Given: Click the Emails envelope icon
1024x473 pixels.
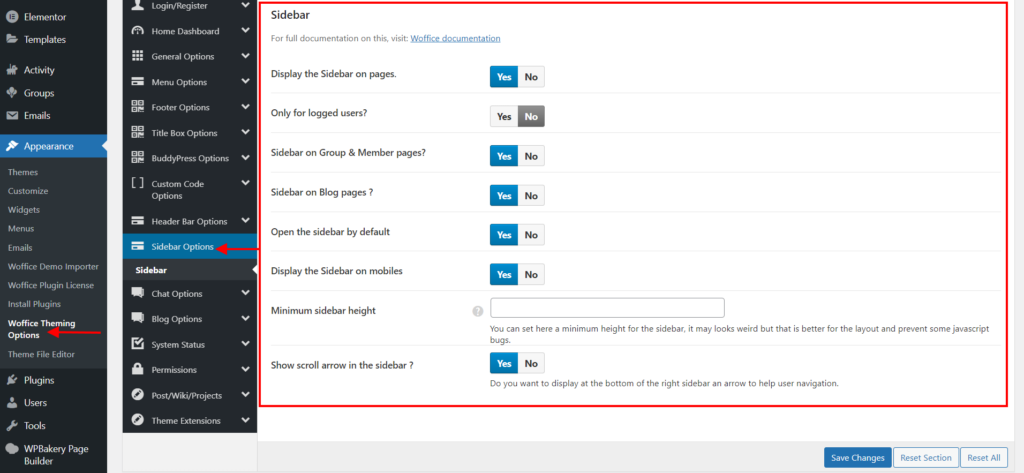Looking at the screenshot, I should [12, 116].
